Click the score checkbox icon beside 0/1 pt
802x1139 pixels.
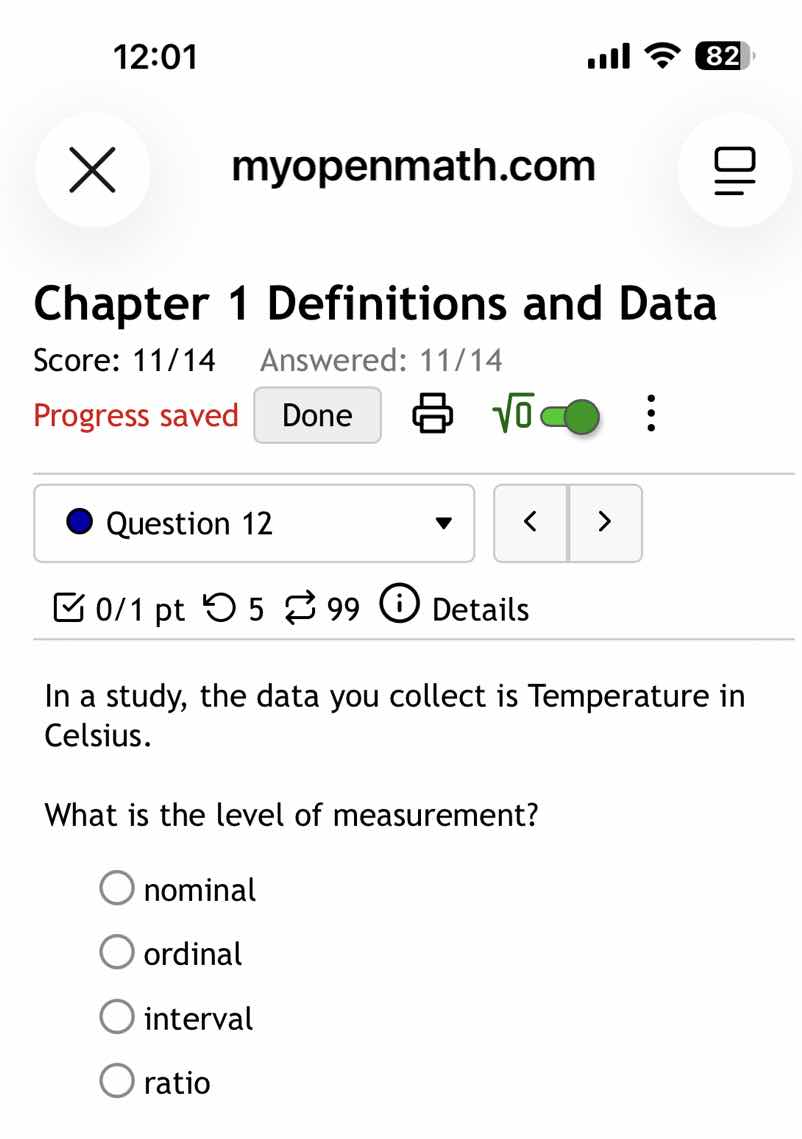click(68, 606)
